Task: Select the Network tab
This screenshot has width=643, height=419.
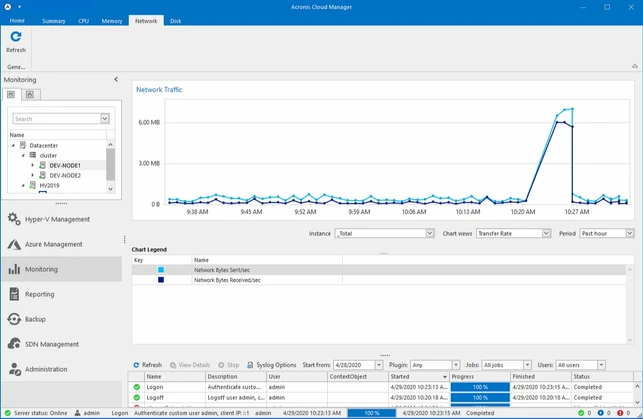Action: [146, 20]
